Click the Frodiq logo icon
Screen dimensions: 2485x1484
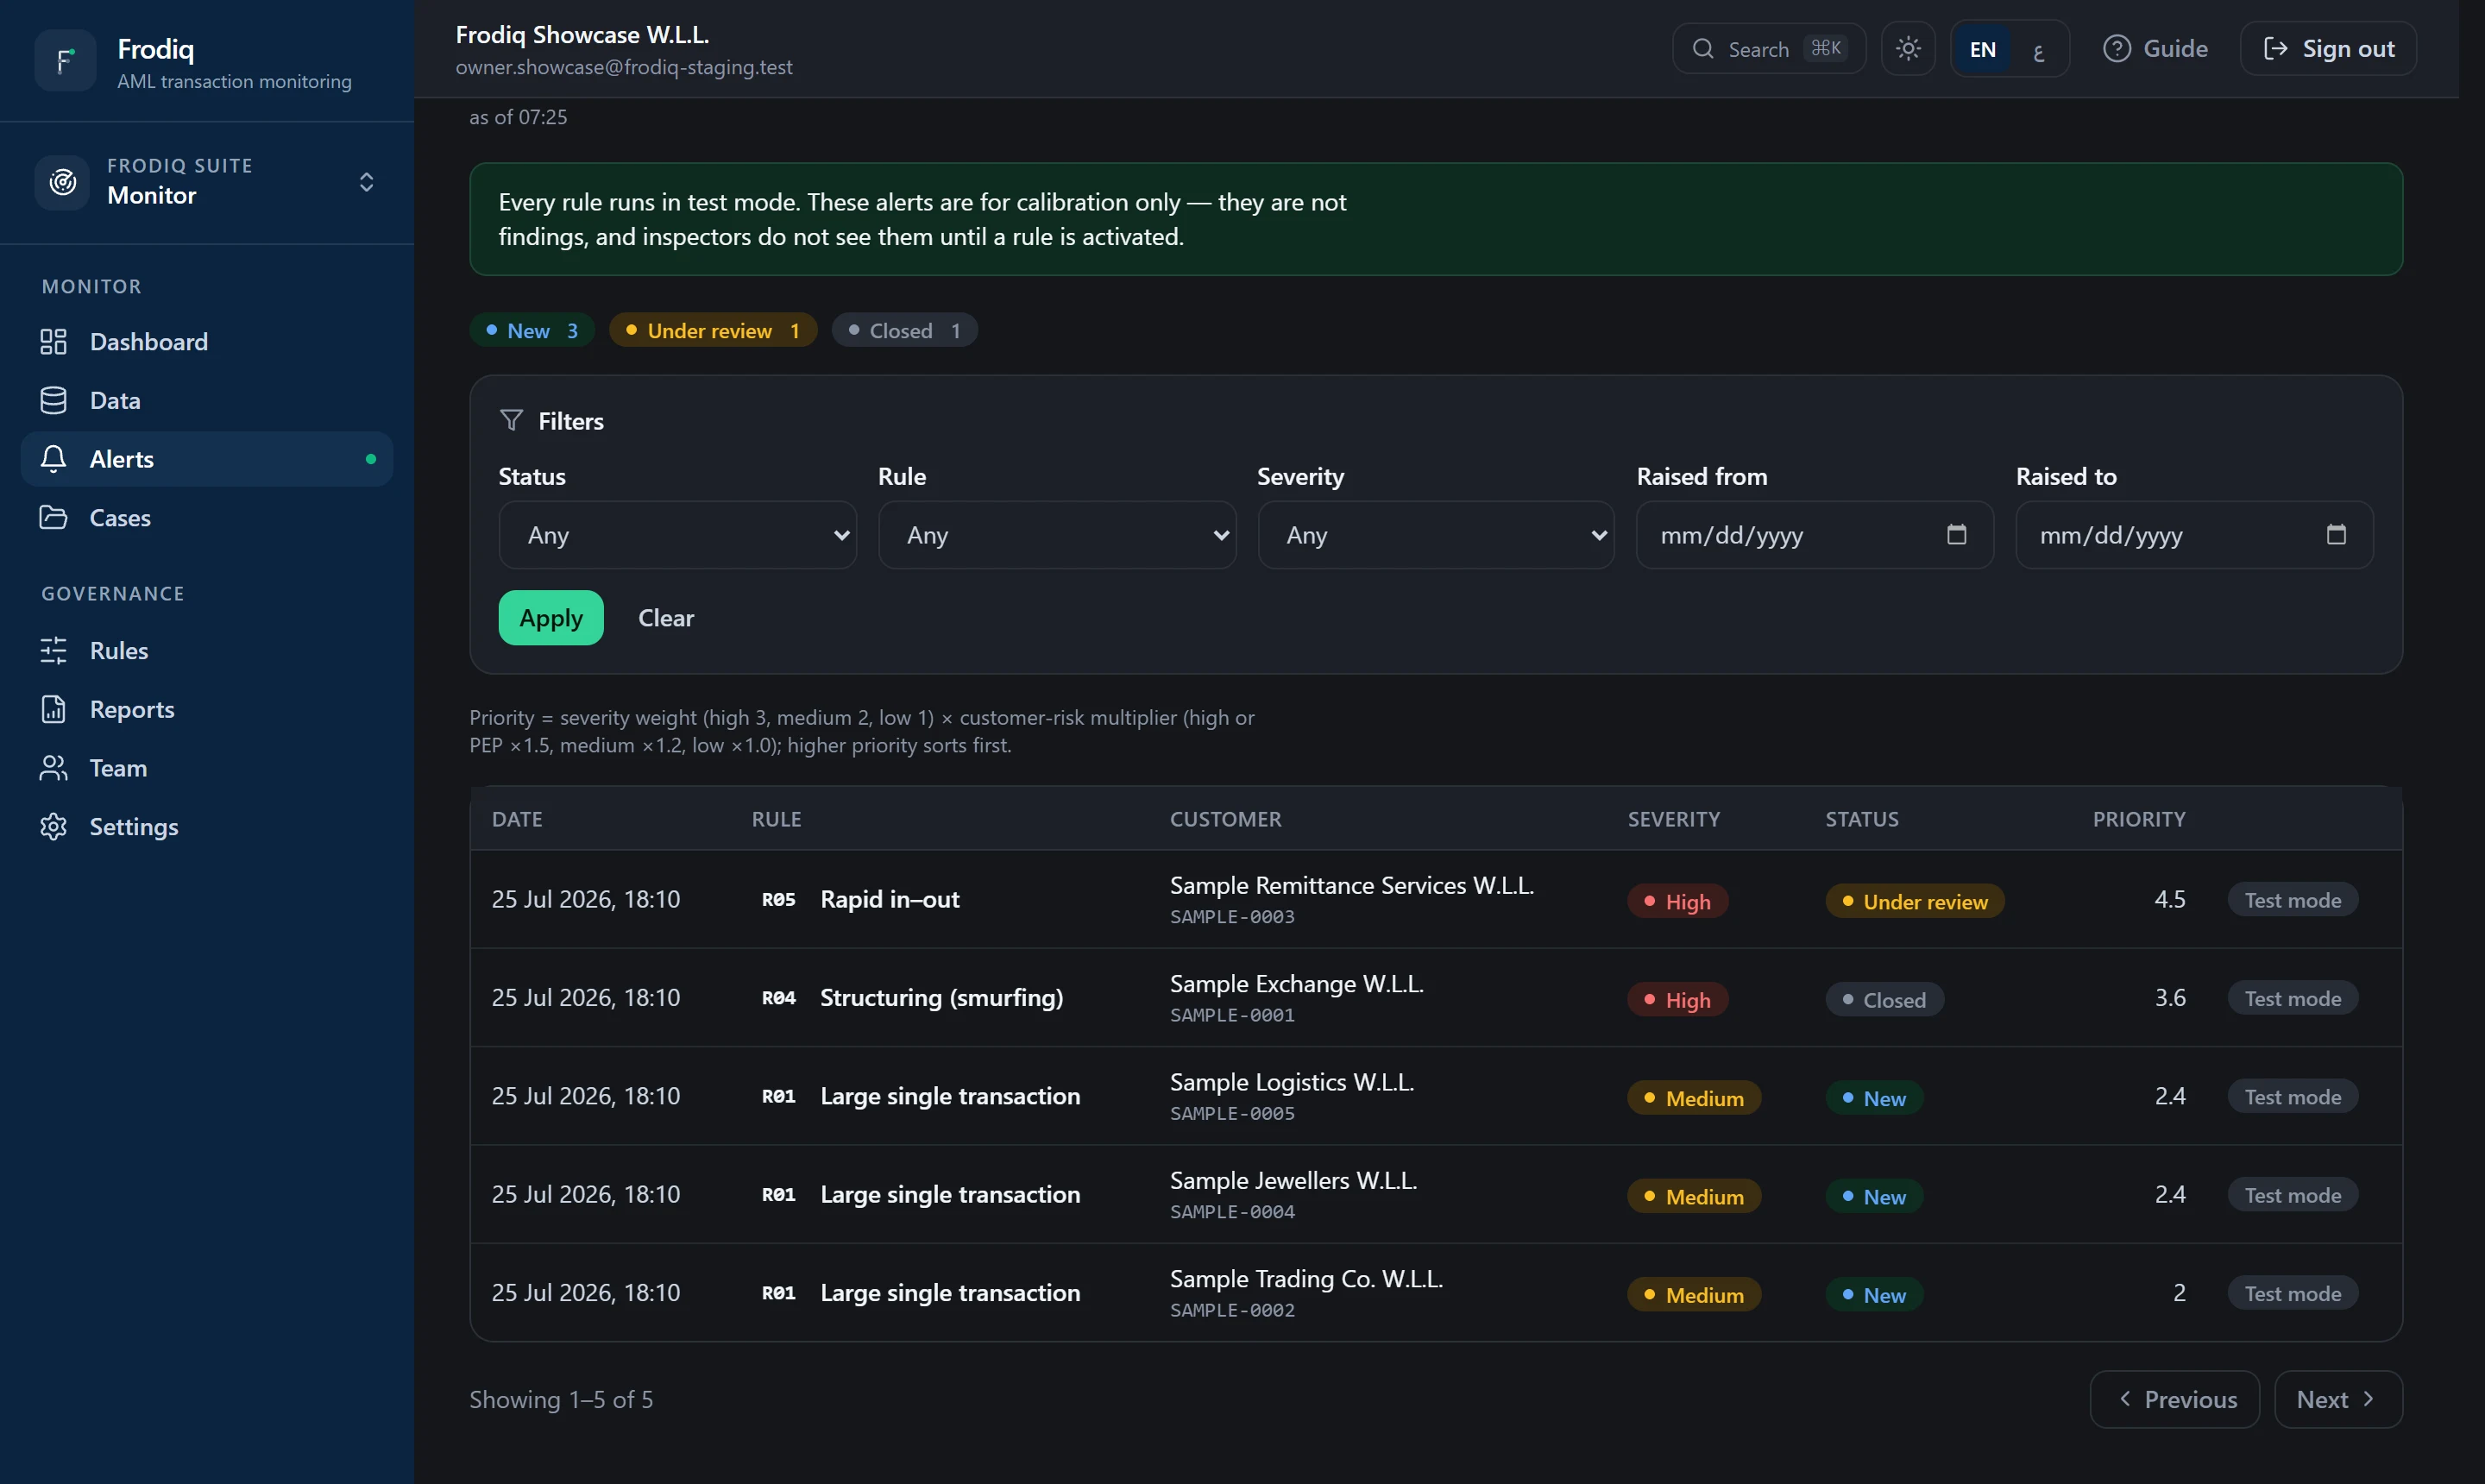[65, 61]
